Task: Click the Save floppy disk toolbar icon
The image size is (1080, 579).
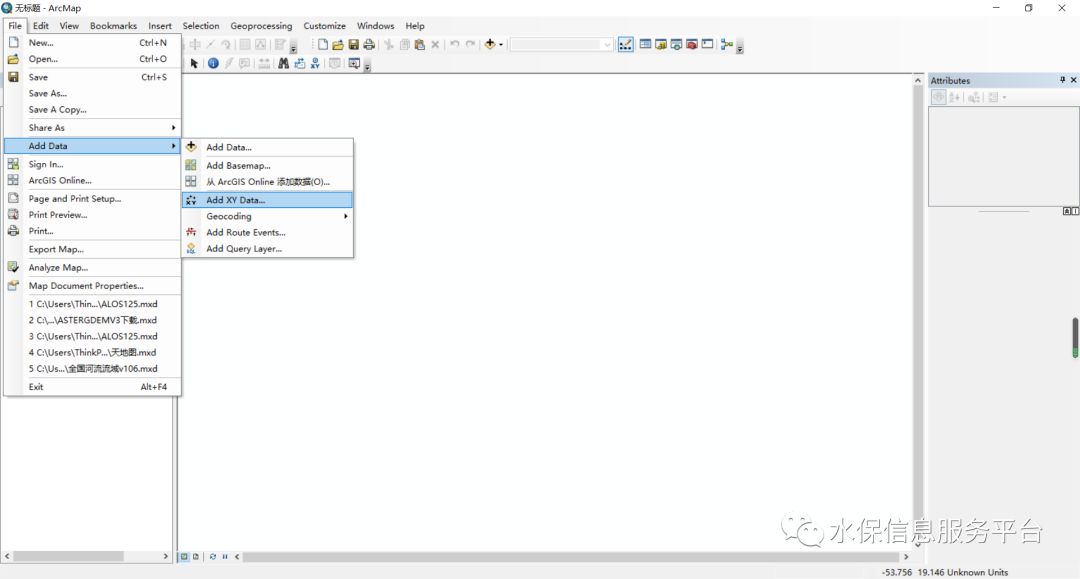Action: [353, 45]
